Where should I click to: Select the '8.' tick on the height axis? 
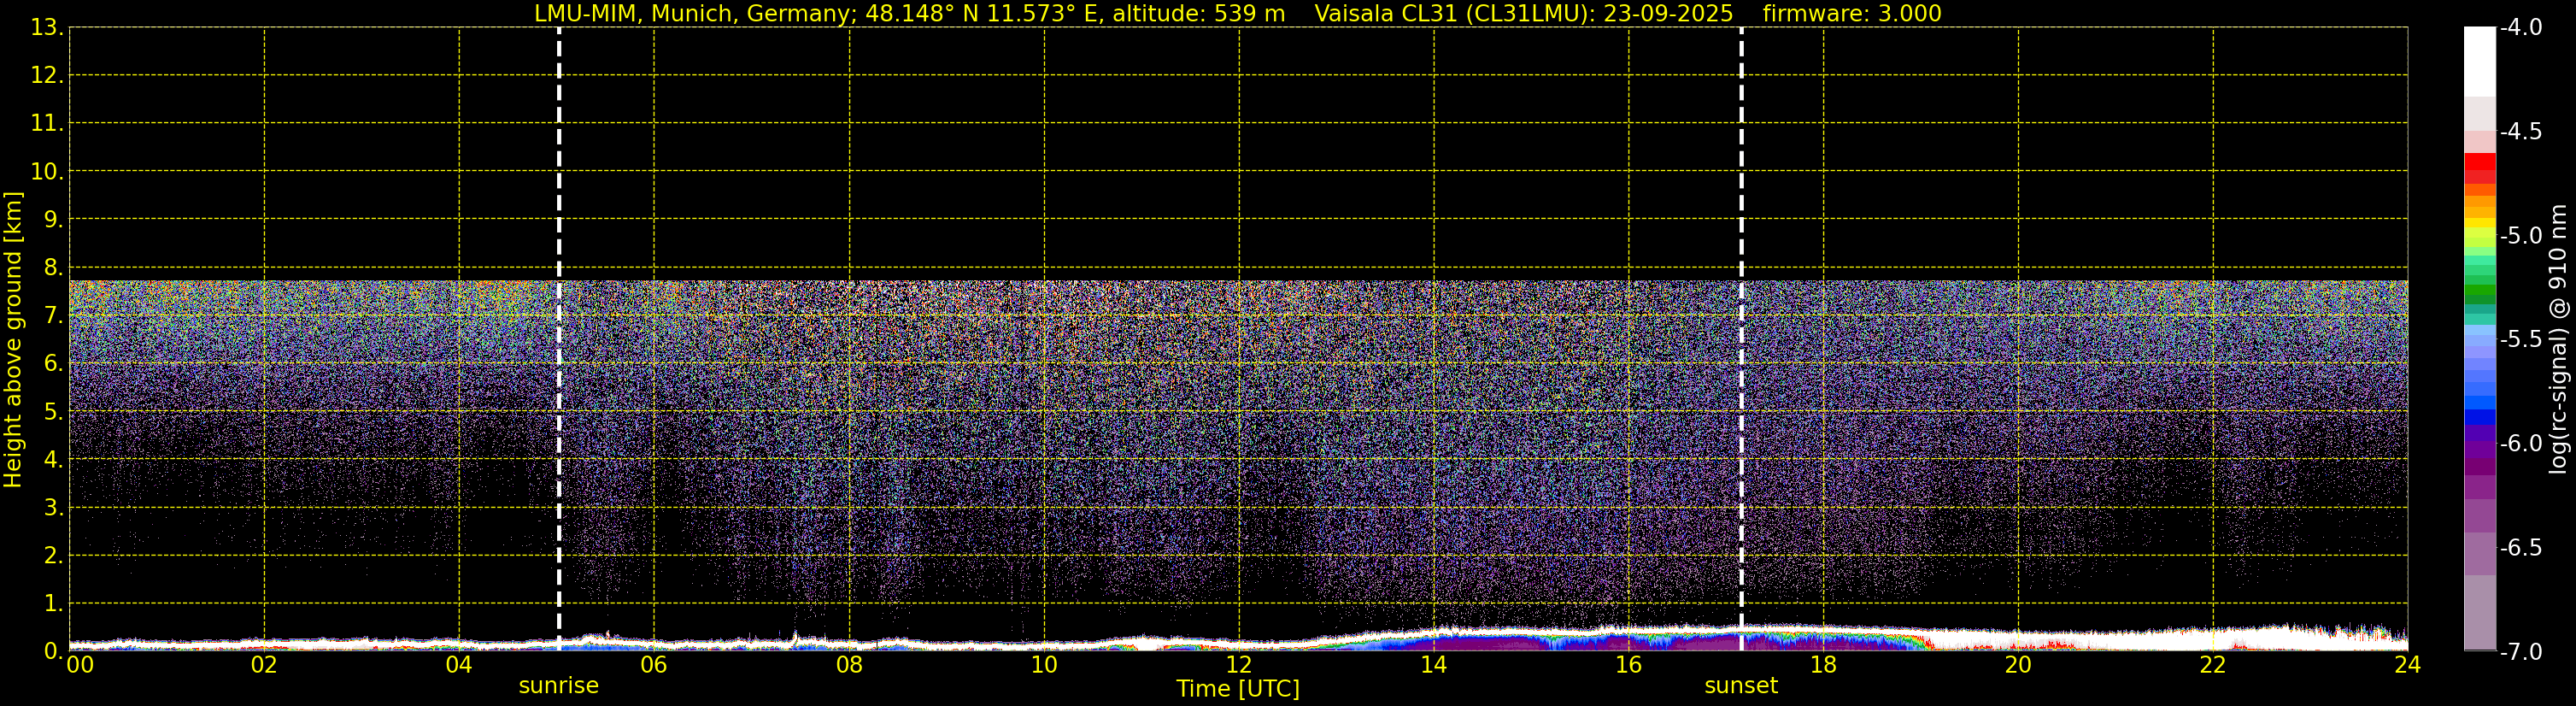52,267
